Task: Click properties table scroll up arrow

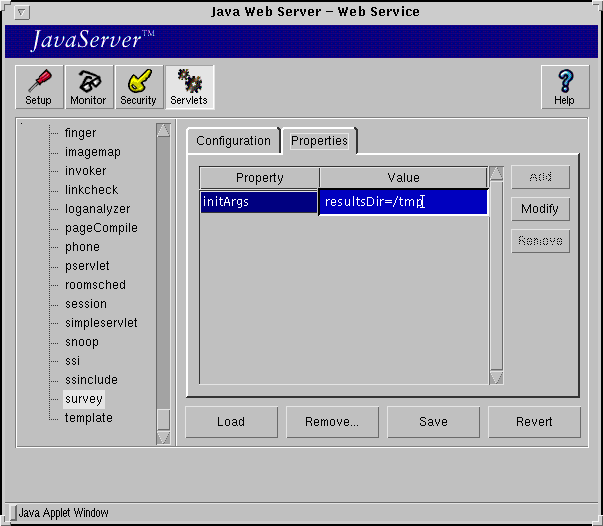Action: click(496, 174)
